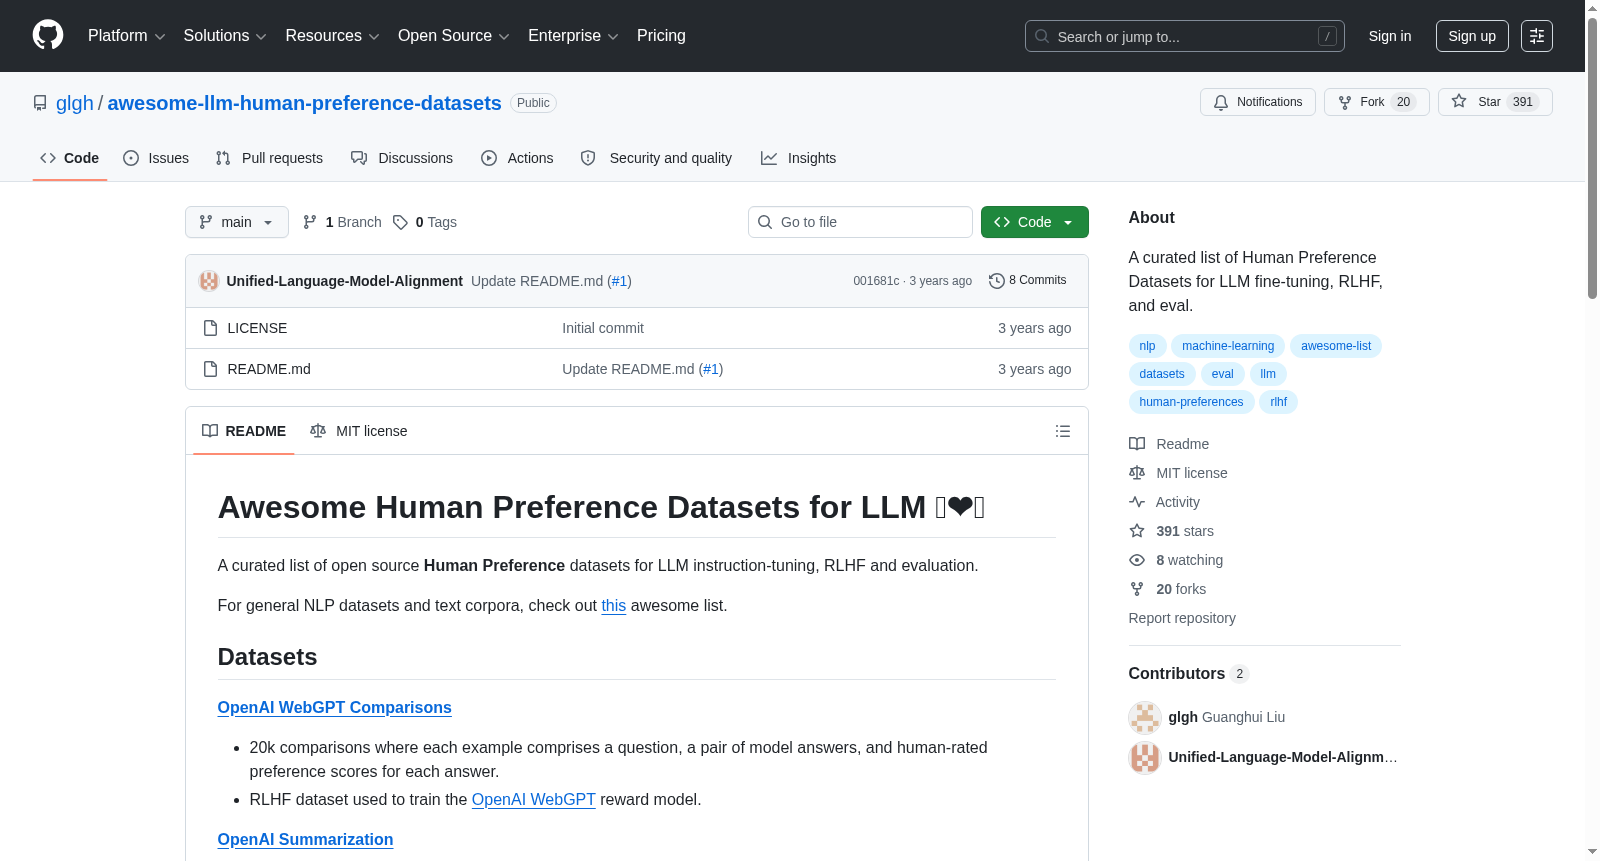Screen dimensions: 1600x861
Task: Select the machine-learning topic tag
Action: pyautogui.click(x=1228, y=346)
